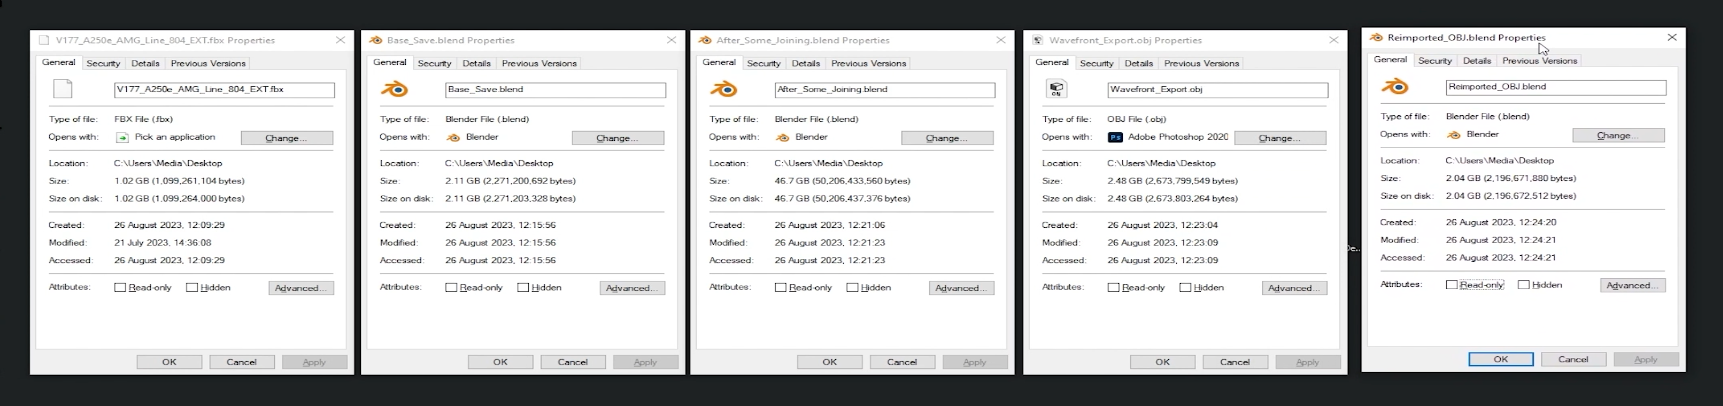Click size value '1.02 GB (1,099,261,104 bytes)'
The image size is (1723, 406).
tap(180, 181)
